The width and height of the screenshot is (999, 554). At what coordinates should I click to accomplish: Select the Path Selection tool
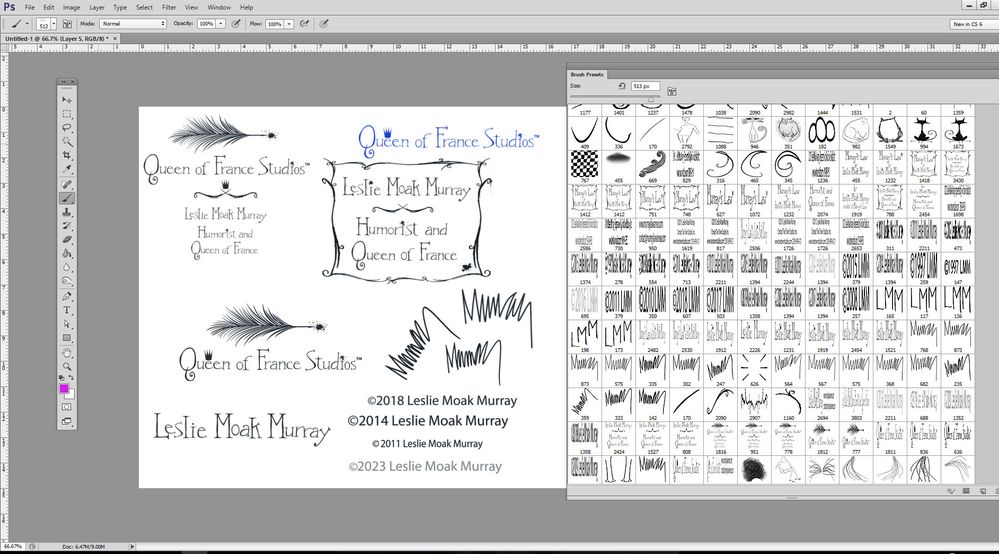pyautogui.click(x=66, y=325)
